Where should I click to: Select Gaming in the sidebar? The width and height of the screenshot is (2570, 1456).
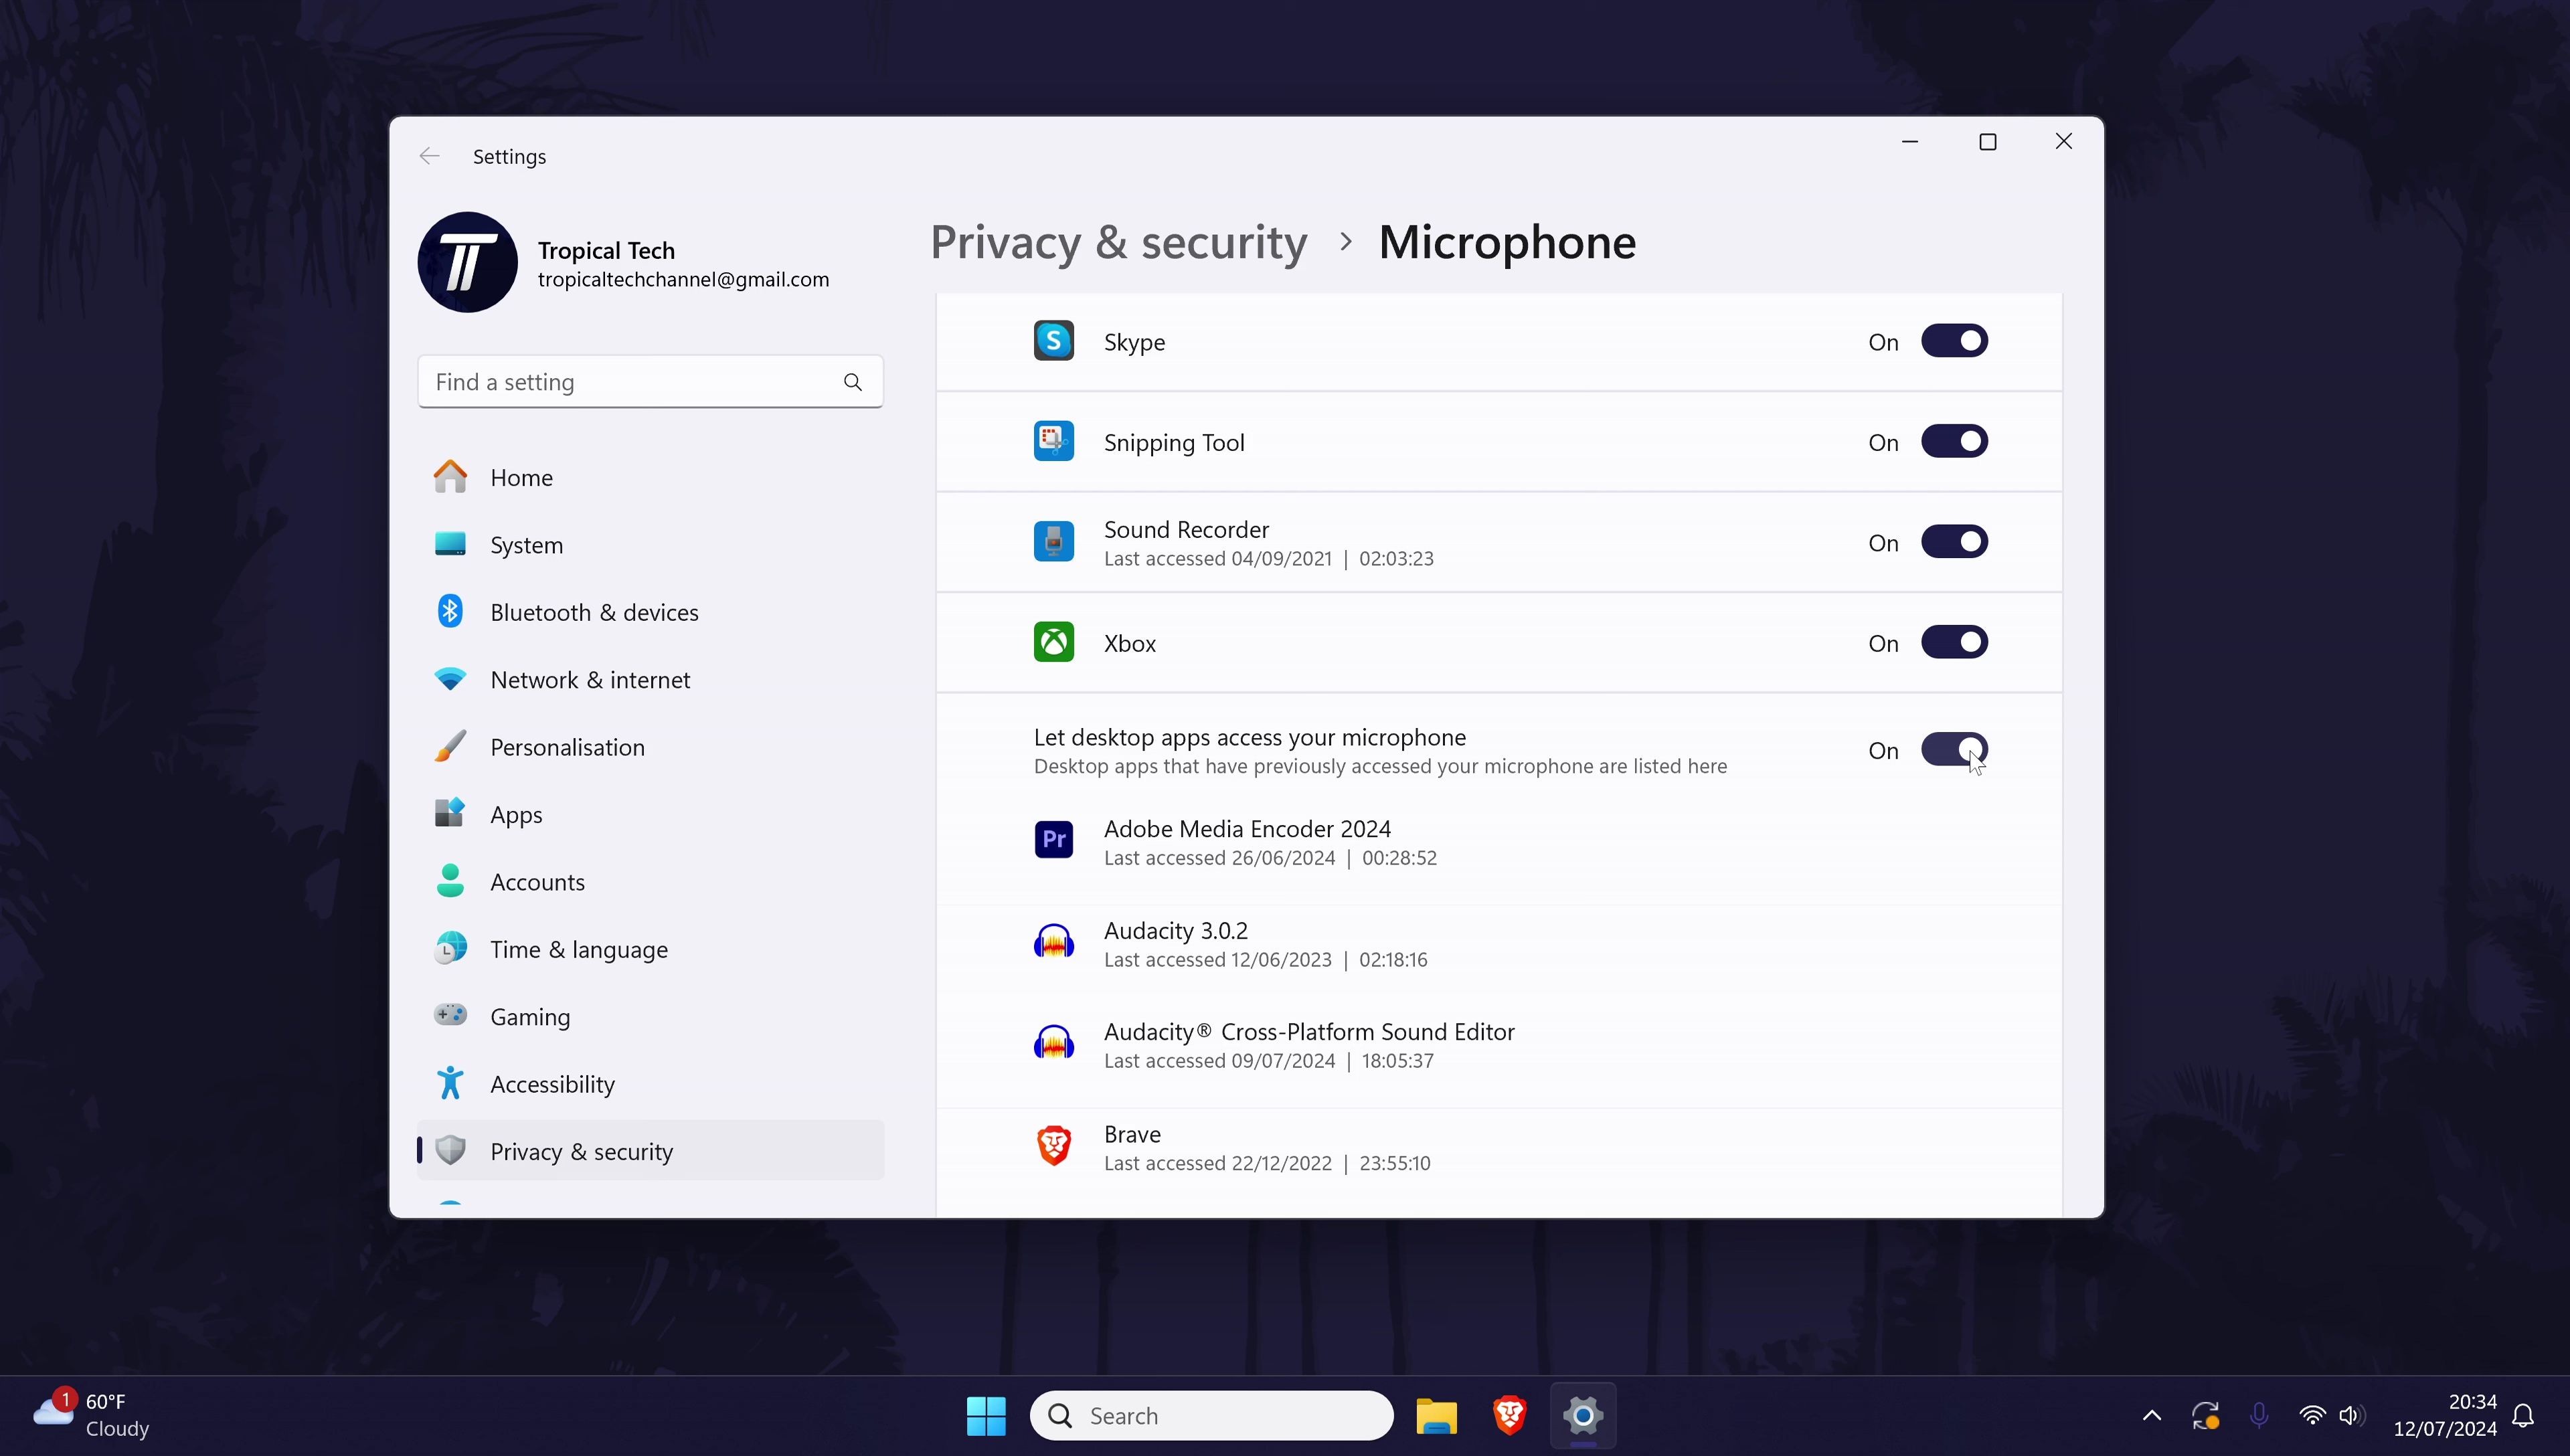[x=650, y=1017]
